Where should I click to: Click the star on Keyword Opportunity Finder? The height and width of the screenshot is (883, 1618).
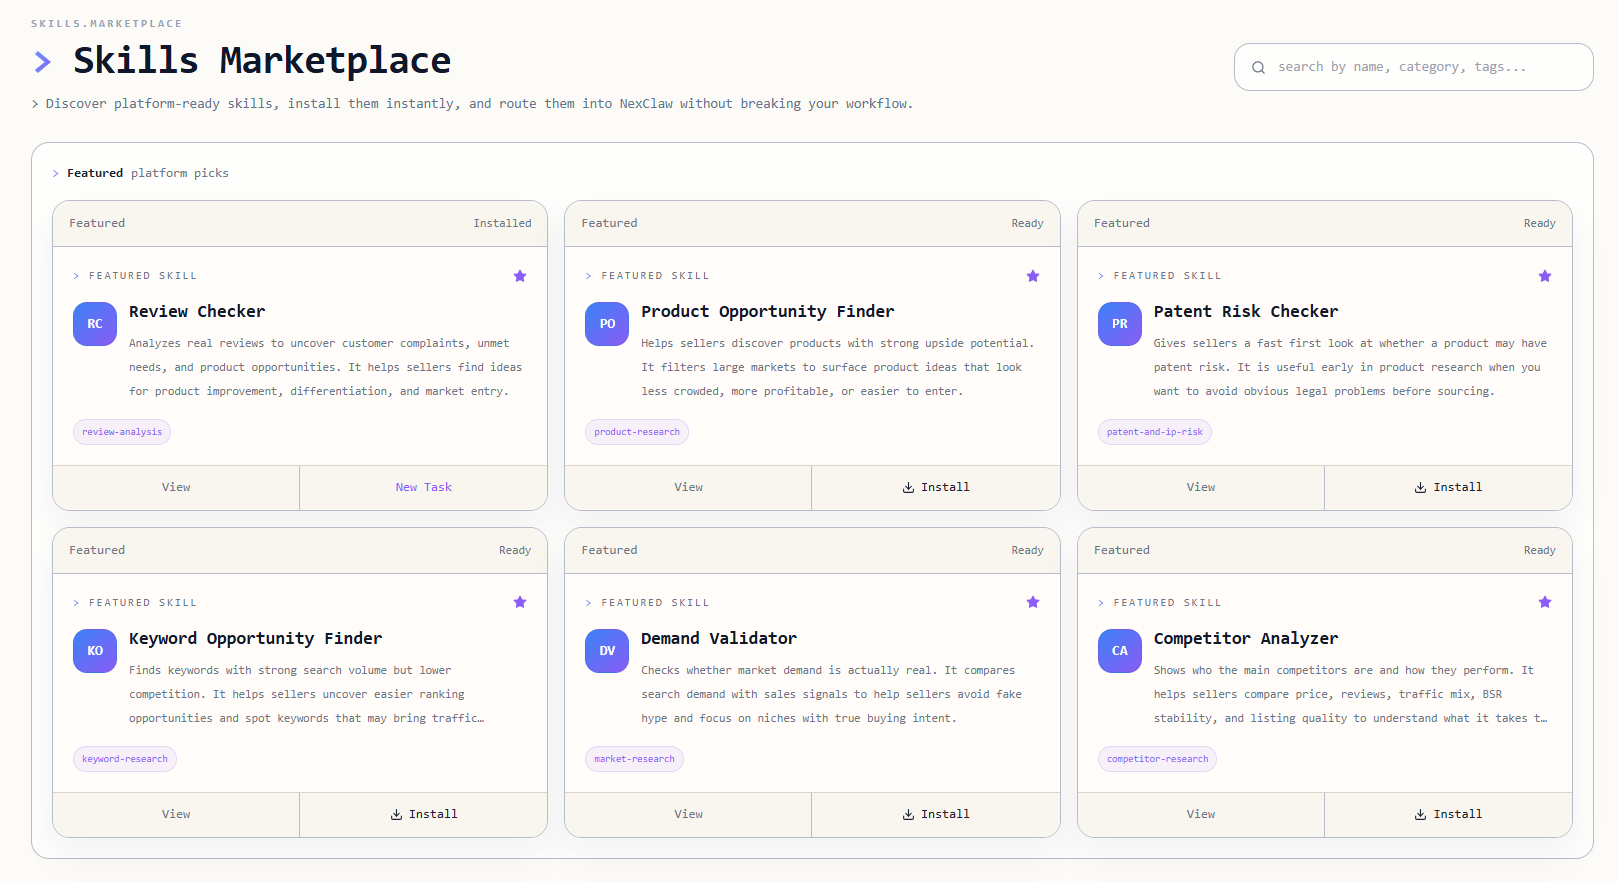[x=520, y=602]
